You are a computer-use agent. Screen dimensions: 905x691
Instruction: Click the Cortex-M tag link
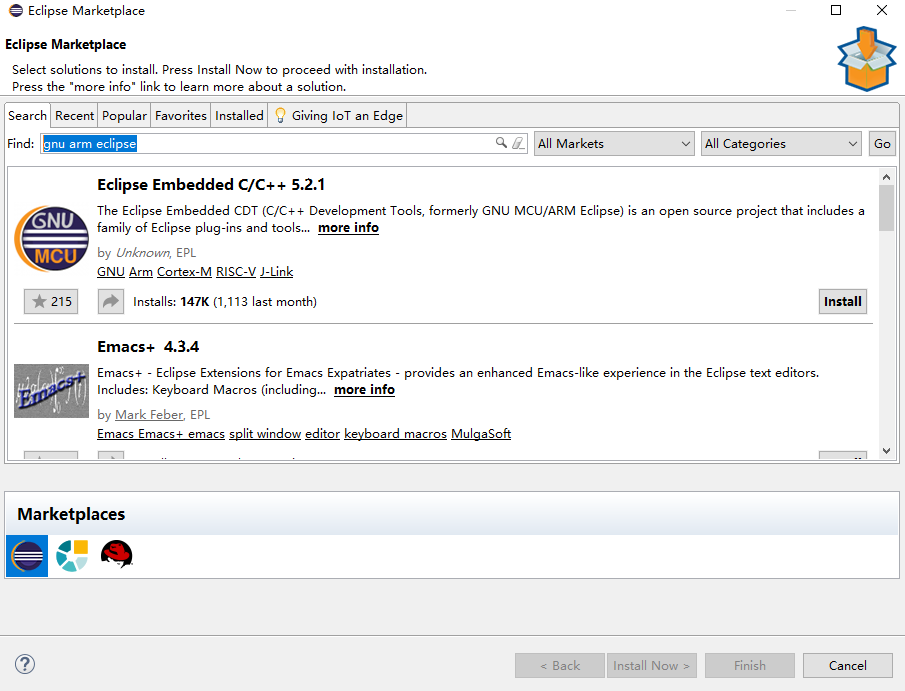[x=184, y=272]
